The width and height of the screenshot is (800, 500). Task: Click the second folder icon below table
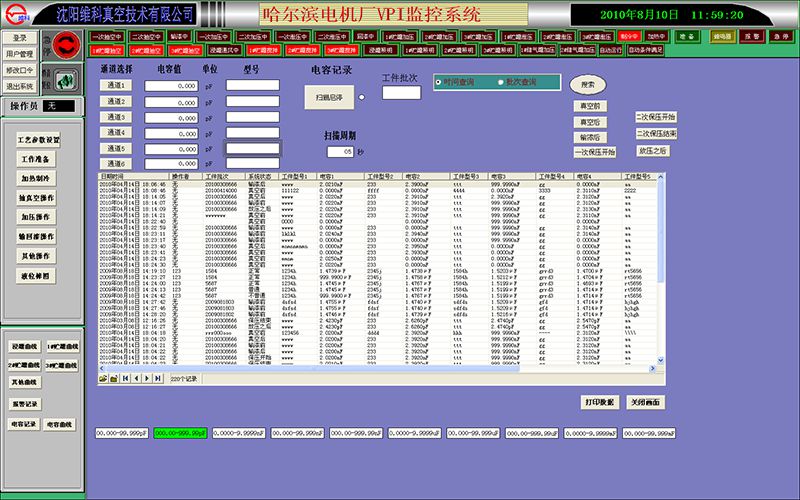[x=112, y=378]
